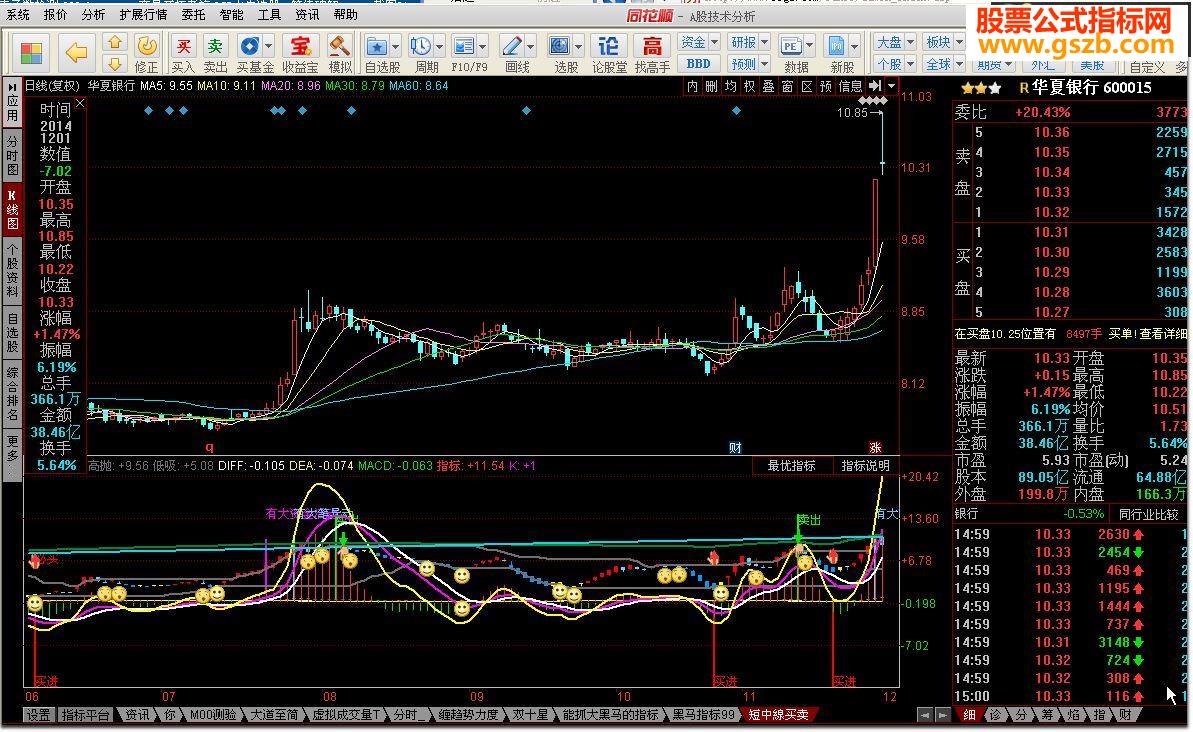Open the 系统 menu
1193x732 pixels.
[18, 14]
